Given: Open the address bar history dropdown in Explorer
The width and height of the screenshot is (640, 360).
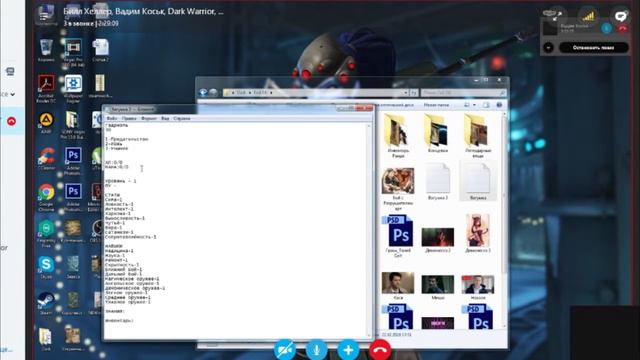Looking at the screenshot, I should click(406, 93).
